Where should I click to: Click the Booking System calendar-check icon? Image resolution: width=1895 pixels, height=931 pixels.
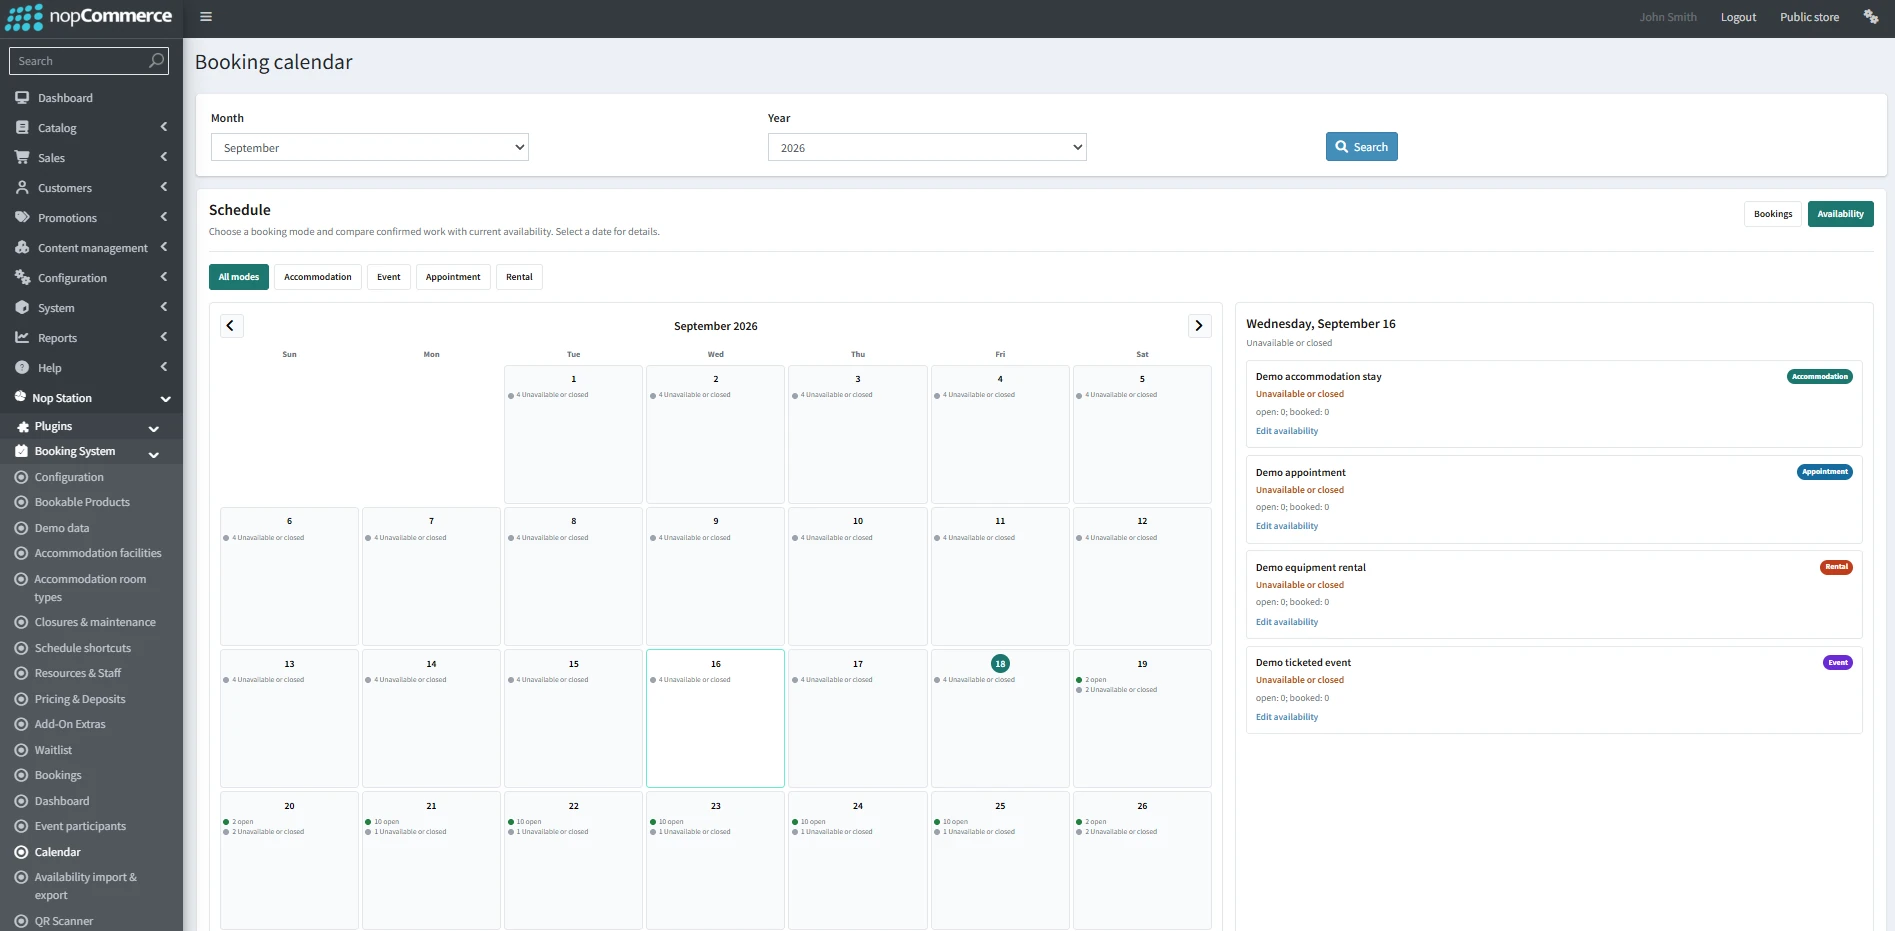pyautogui.click(x=21, y=451)
